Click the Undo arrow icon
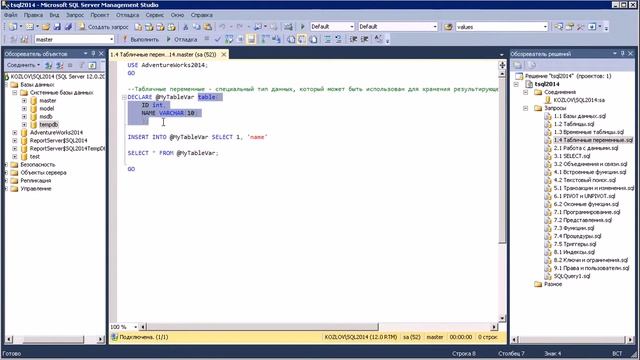Screen dimensions: 640x360 pyautogui.click(x=222, y=27)
